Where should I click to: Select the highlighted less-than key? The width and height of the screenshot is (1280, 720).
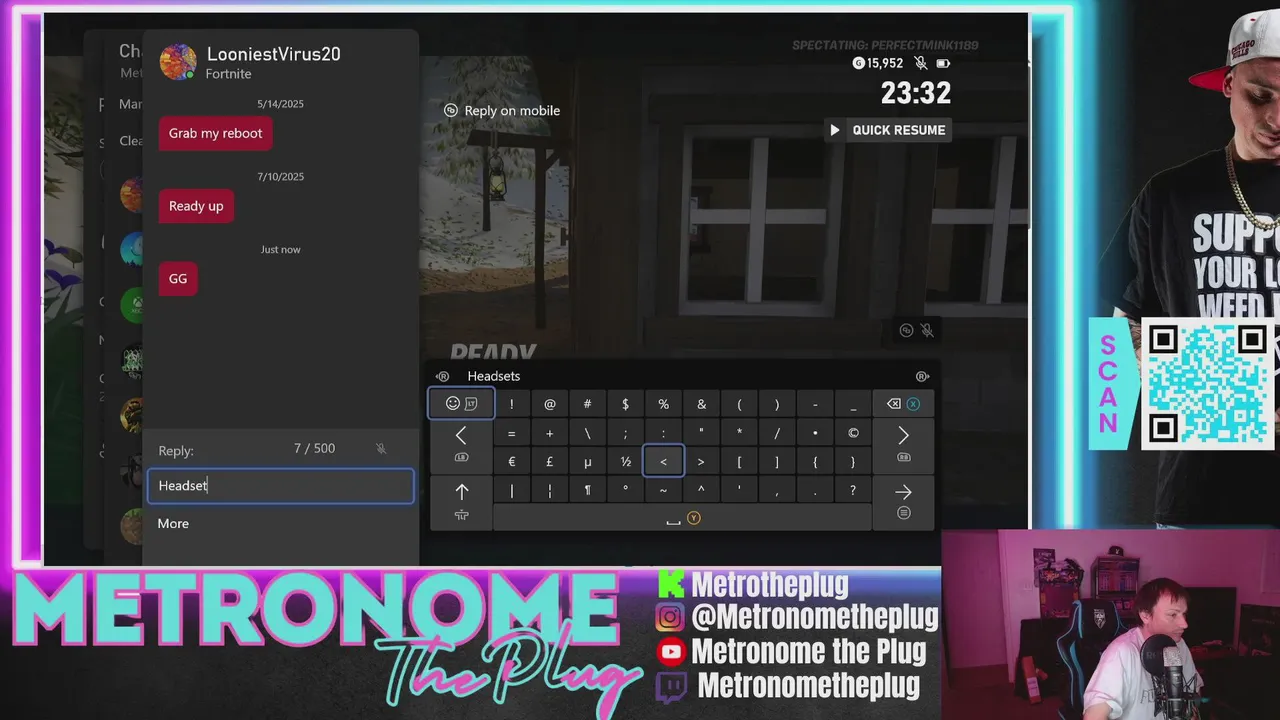pyautogui.click(x=663, y=462)
